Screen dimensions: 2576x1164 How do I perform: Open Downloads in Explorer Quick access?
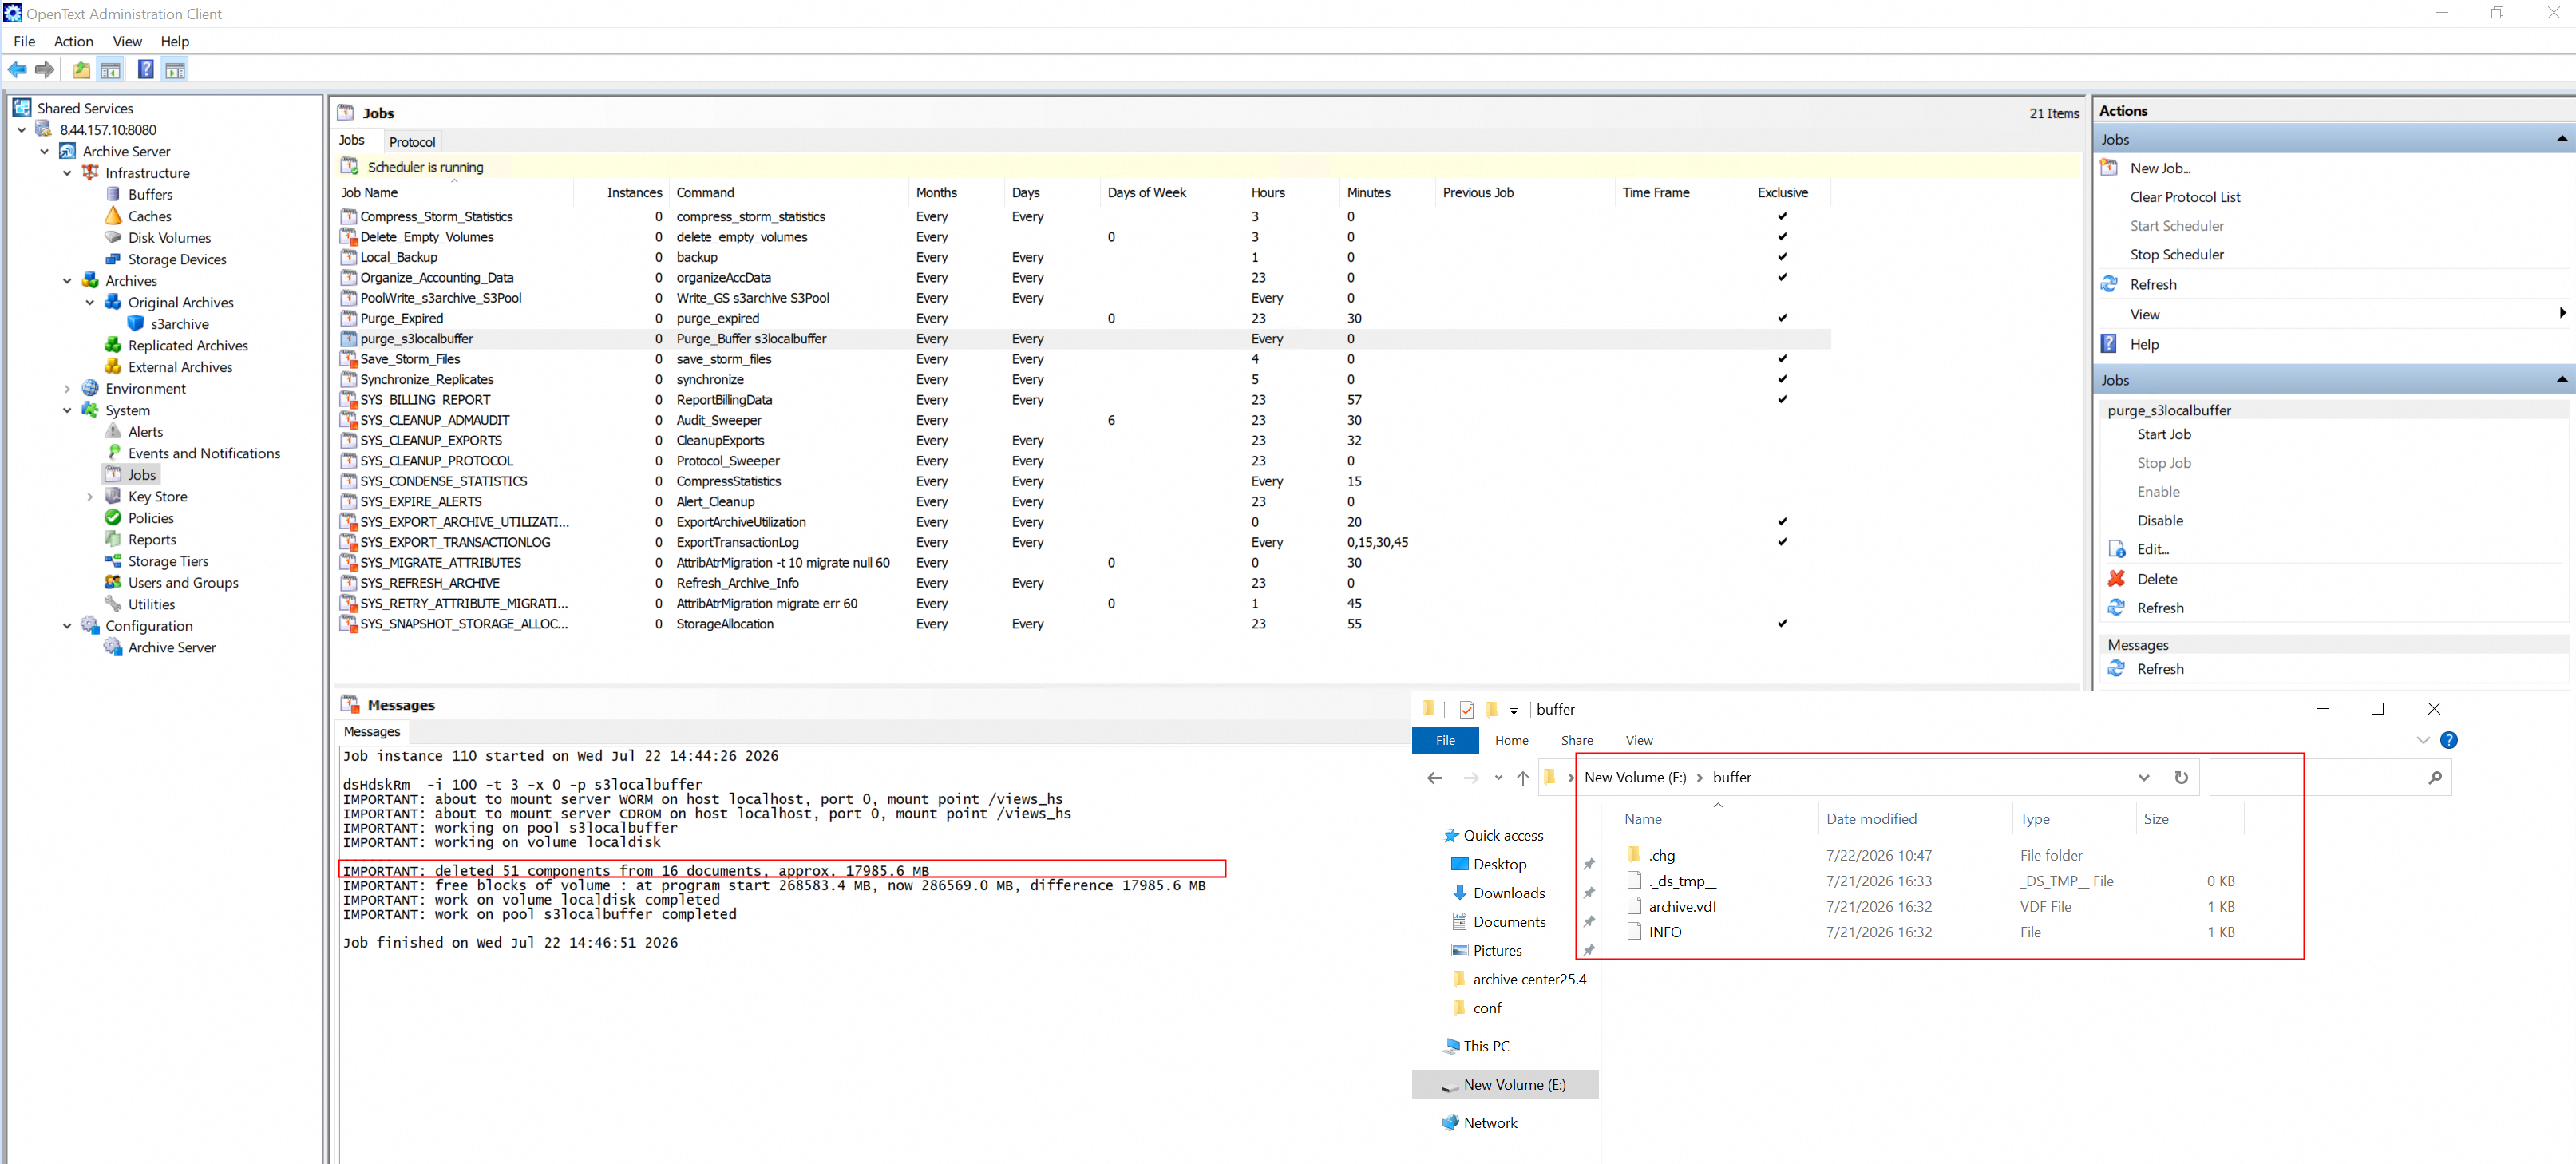[1508, 893]
